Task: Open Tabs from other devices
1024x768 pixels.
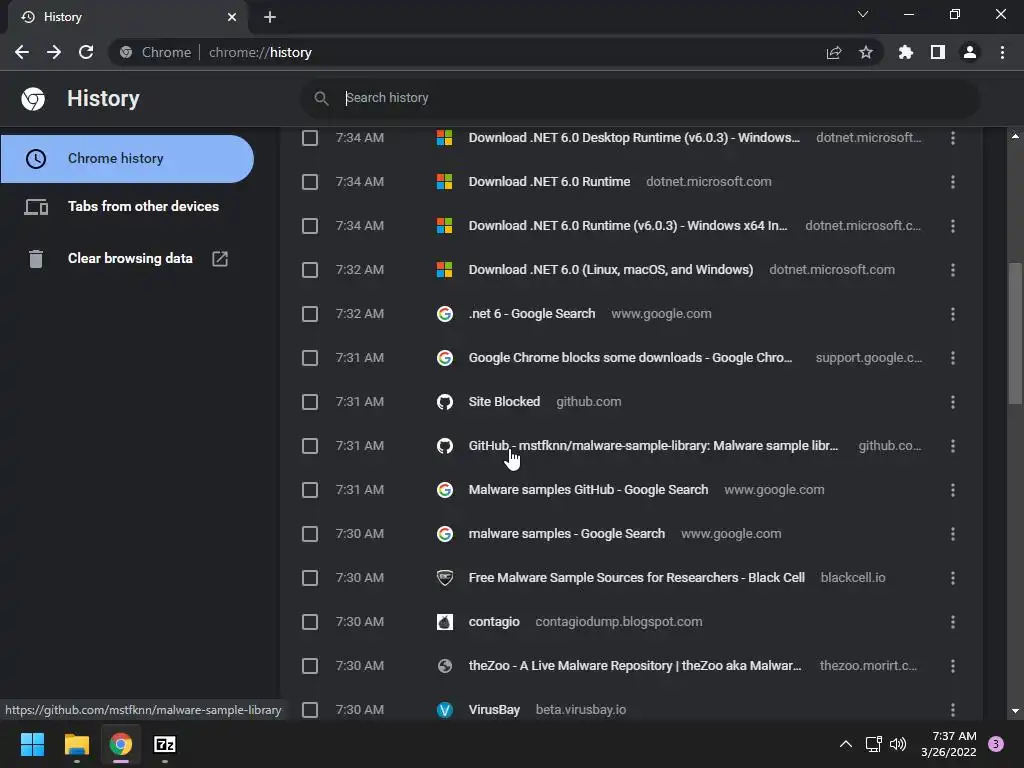Action: click(x=127, y=206)
